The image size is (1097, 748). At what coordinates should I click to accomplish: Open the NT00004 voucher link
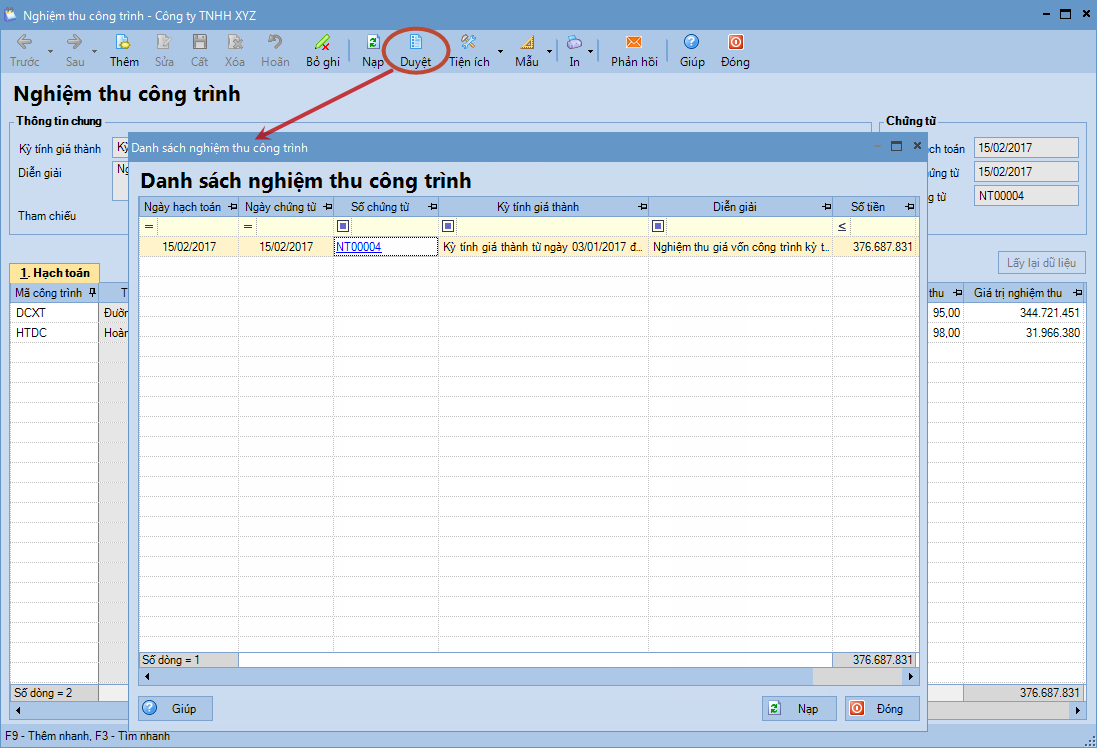click(358, 246)
